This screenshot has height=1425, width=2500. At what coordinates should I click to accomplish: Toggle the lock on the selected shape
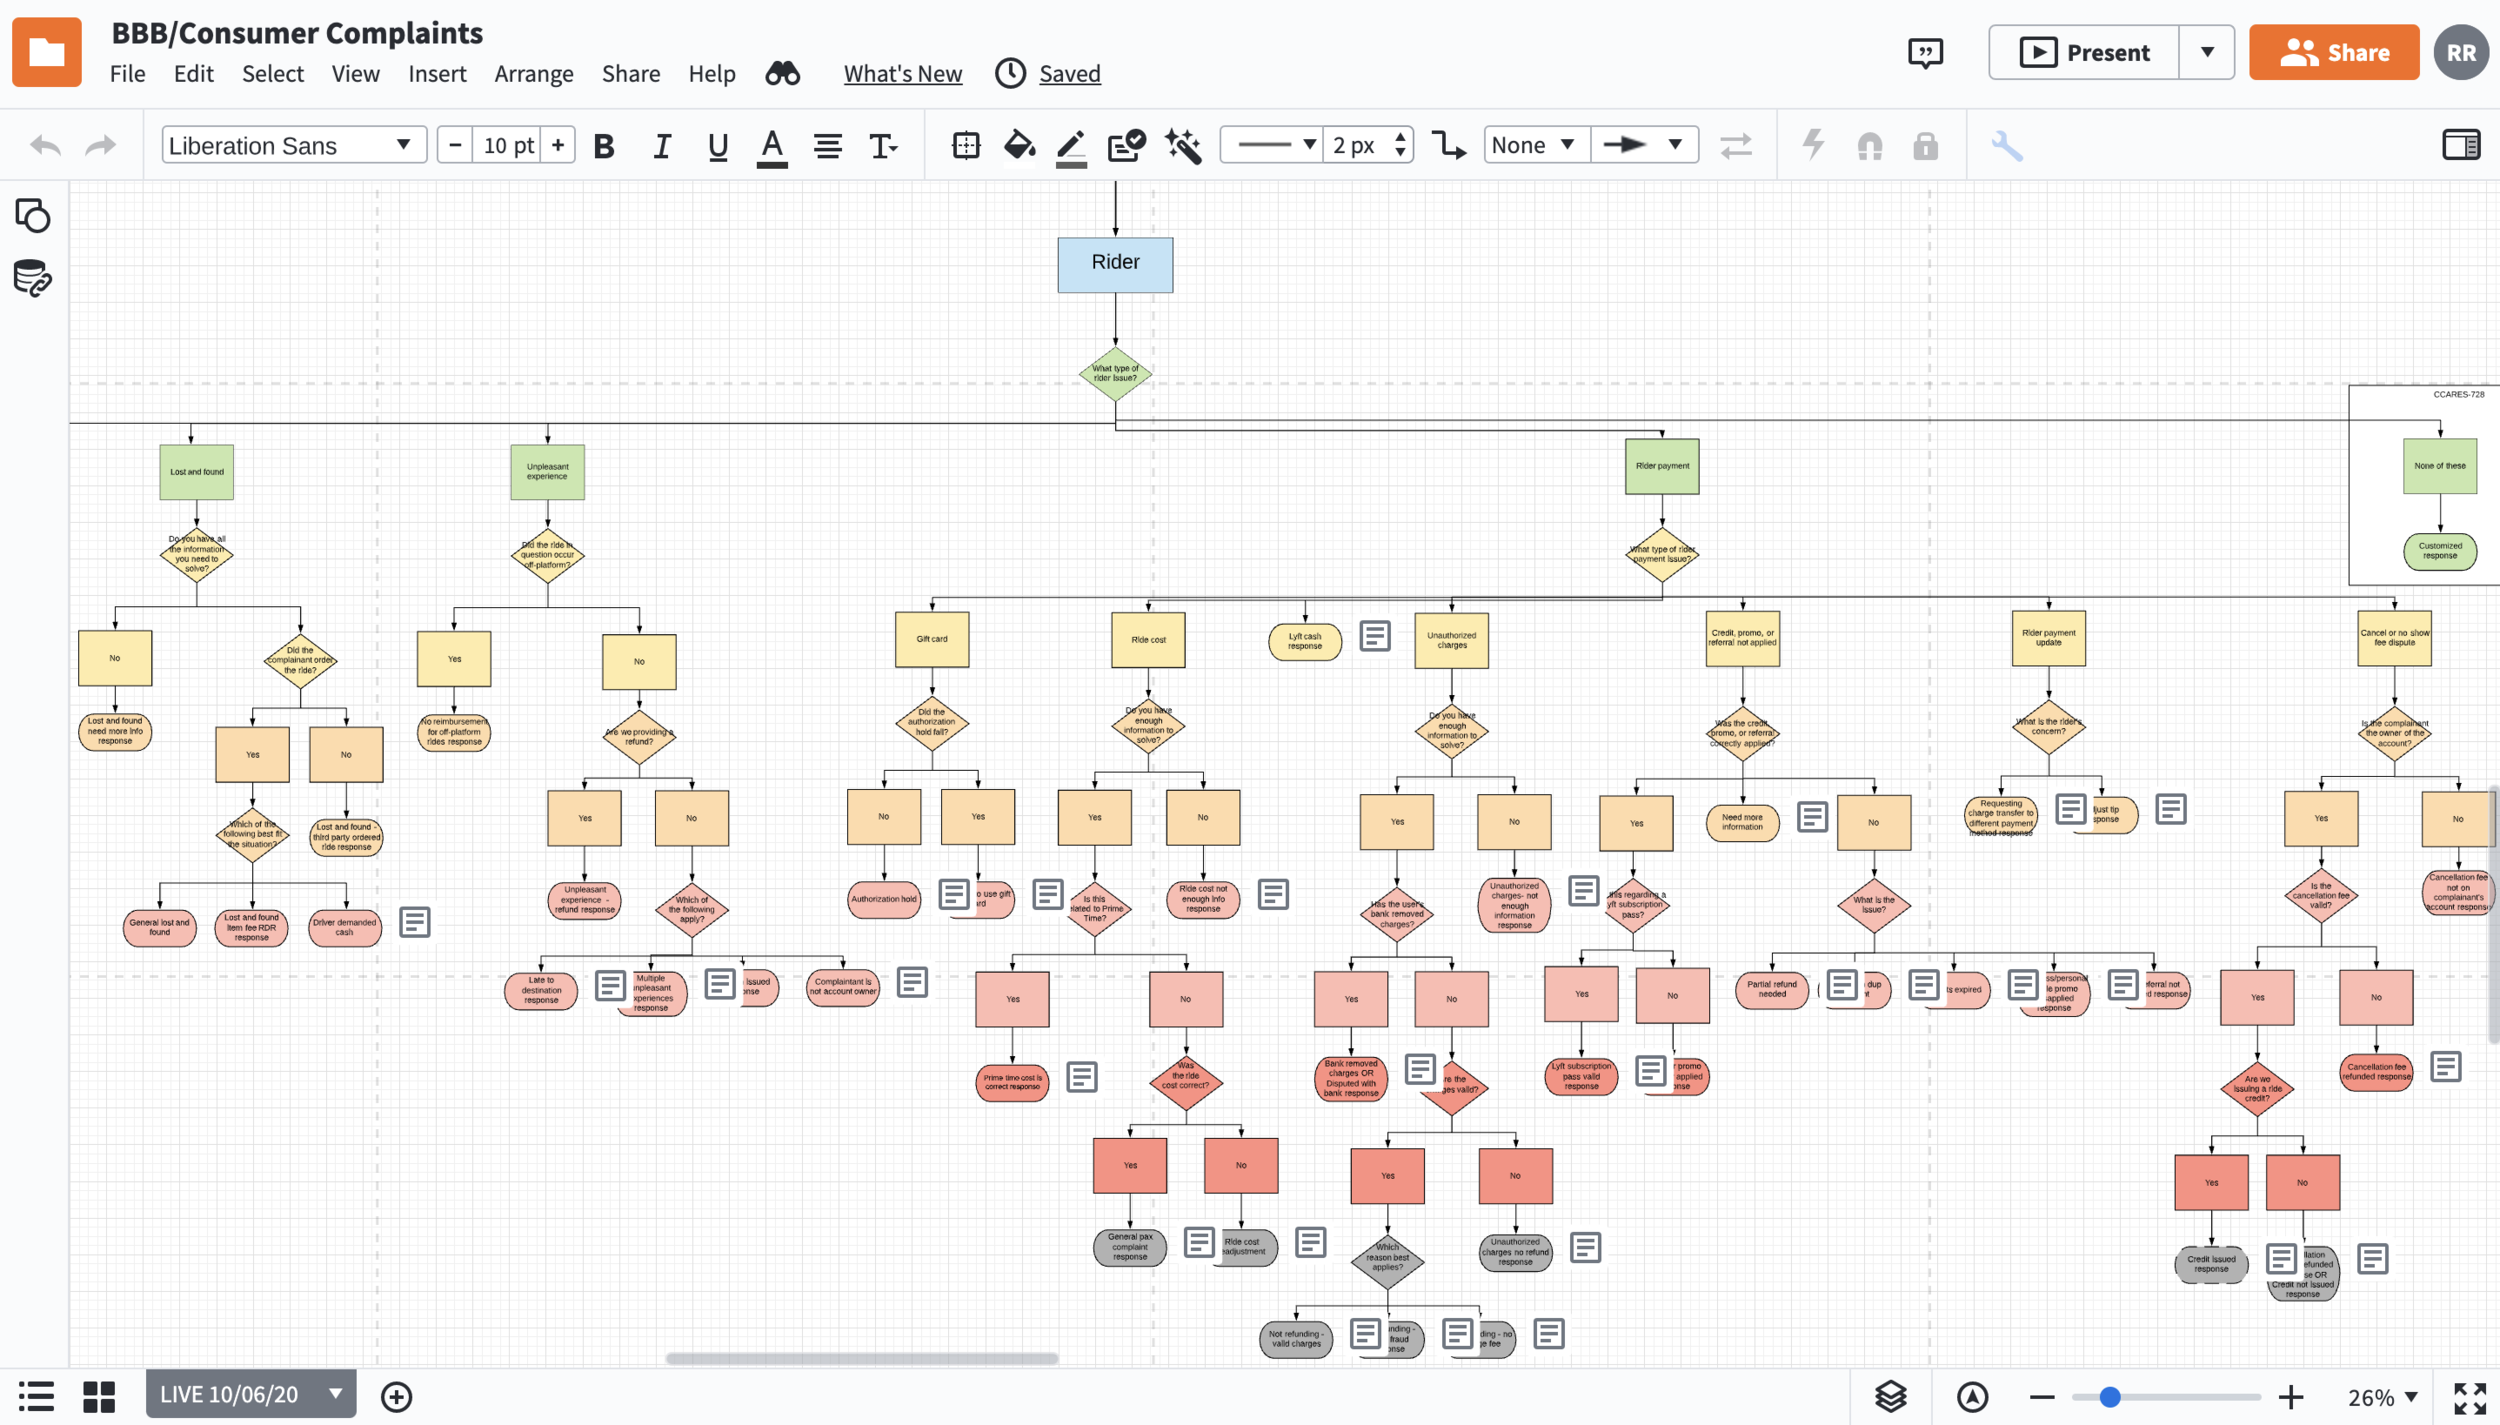click(1925, 146)
